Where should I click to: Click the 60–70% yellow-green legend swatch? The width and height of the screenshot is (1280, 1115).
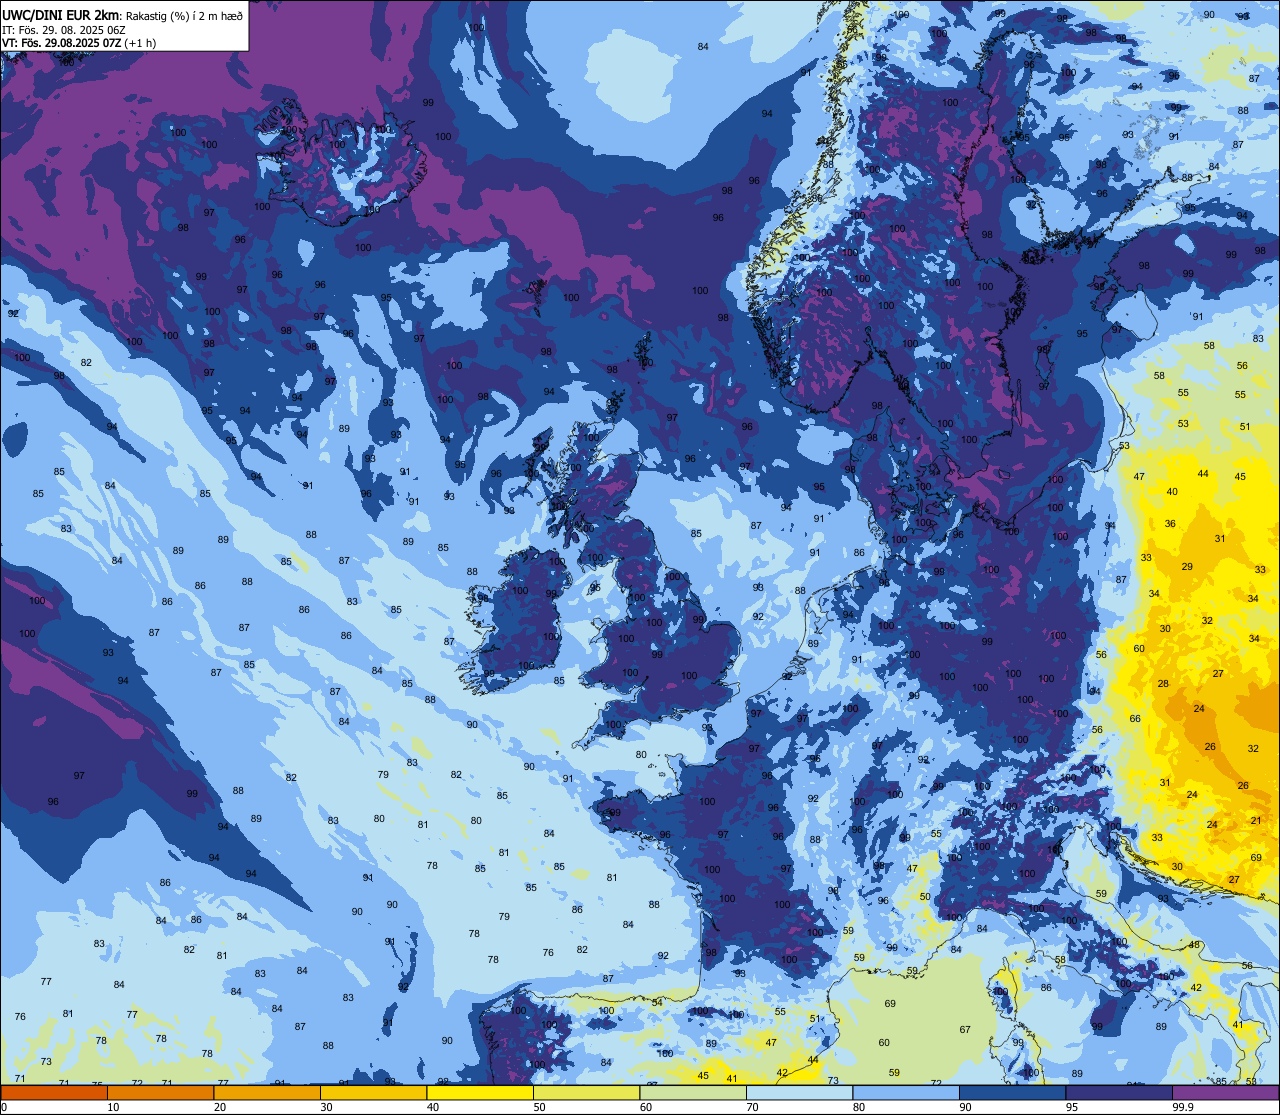pyautogui.click(x=693, y=1092)
